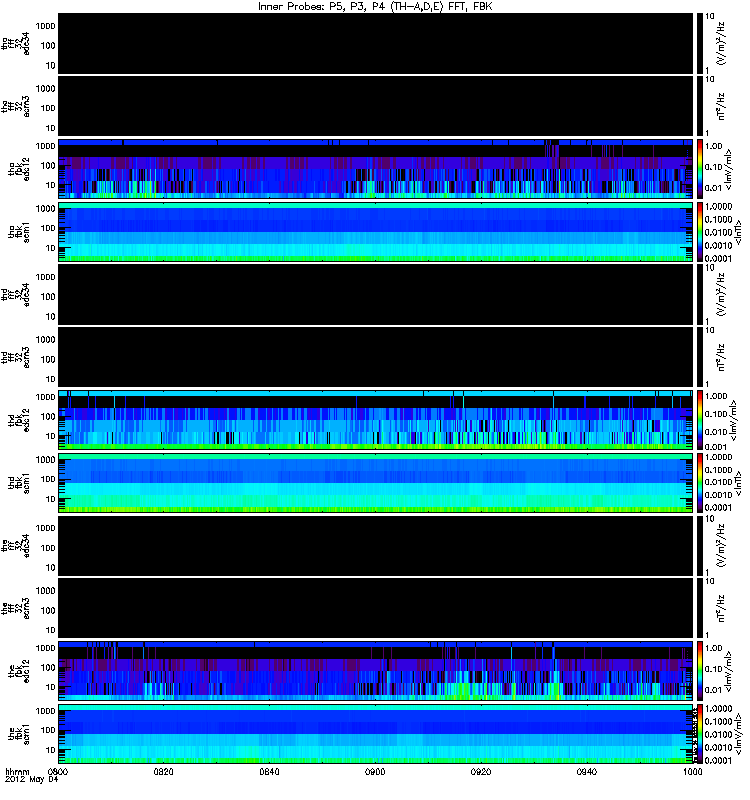
Task: Click the nT²/Hz unit label of tha scm3
Action: (721, 106)
